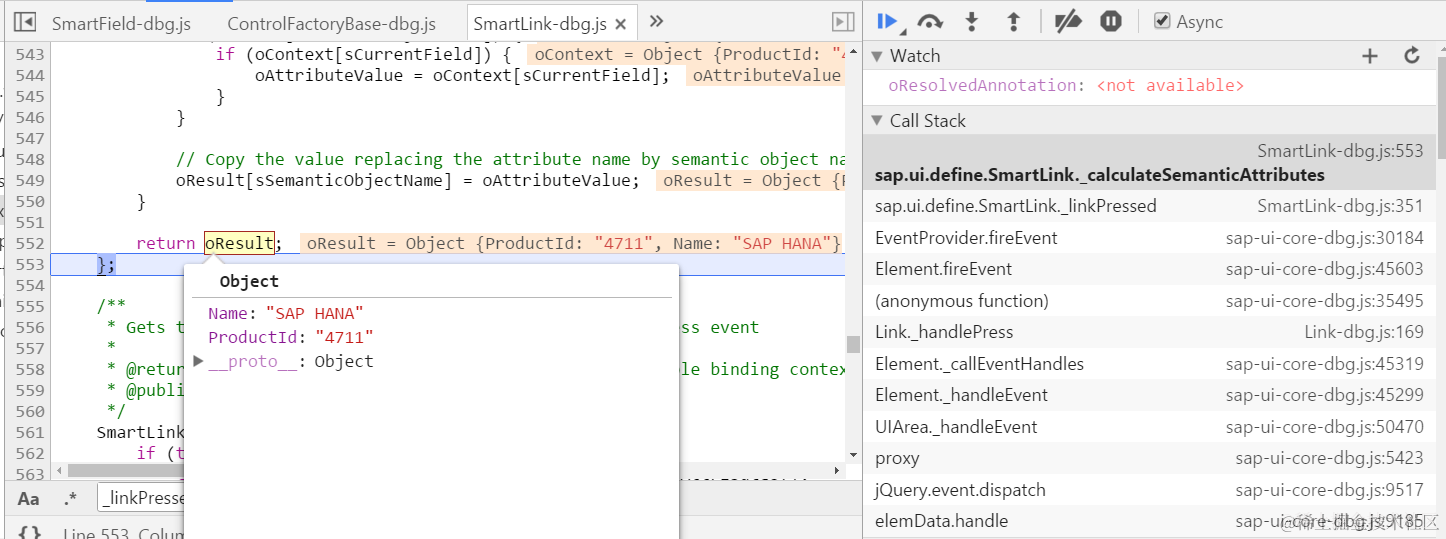The image size is (1446, 539).
Task: Step over next function call
Action: pos(929,21)
